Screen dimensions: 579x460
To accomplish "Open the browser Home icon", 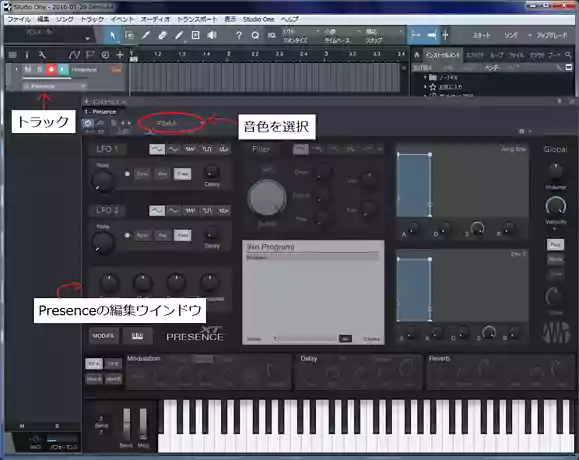I will click(417, 55).
